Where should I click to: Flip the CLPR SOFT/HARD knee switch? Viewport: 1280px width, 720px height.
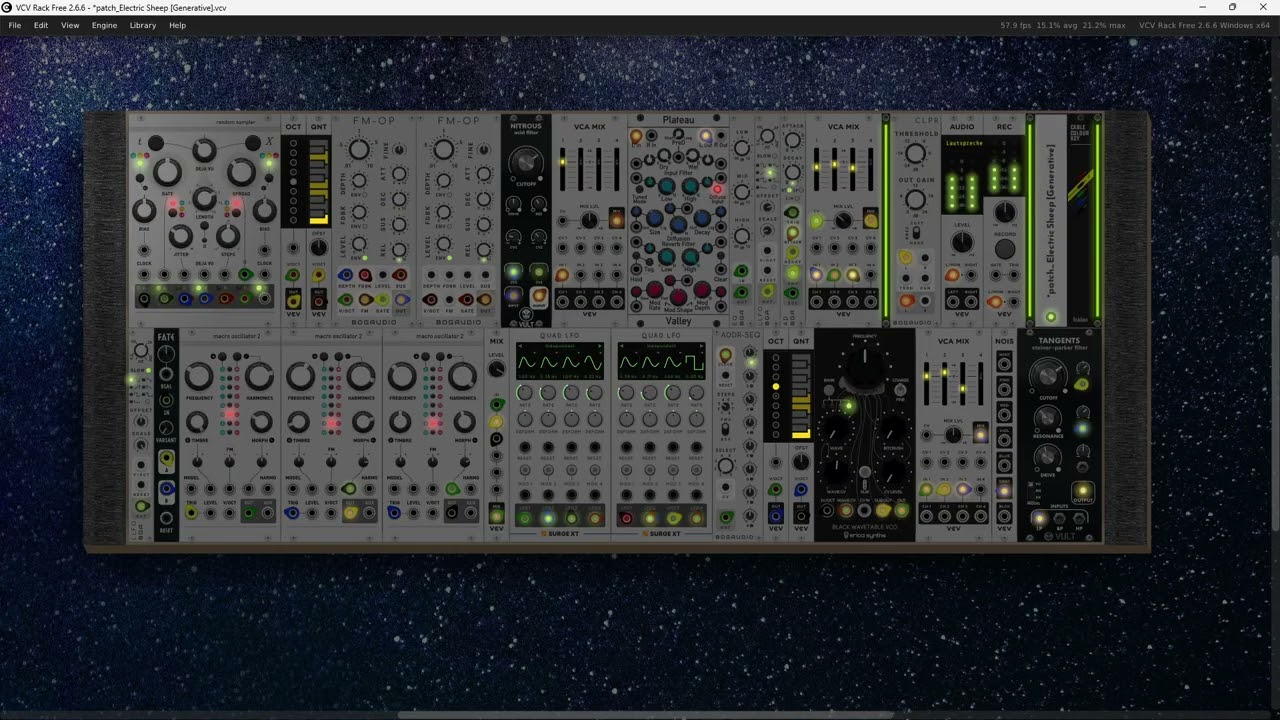(916, 233)
